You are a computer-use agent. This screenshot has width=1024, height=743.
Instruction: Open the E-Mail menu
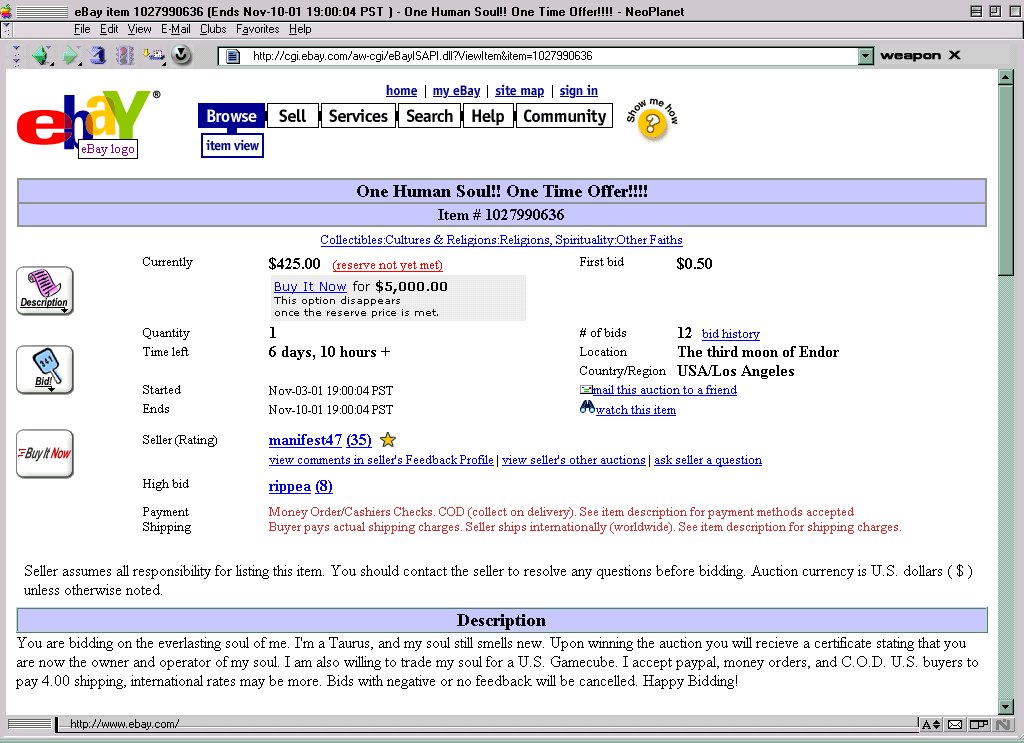coord(176,29)
